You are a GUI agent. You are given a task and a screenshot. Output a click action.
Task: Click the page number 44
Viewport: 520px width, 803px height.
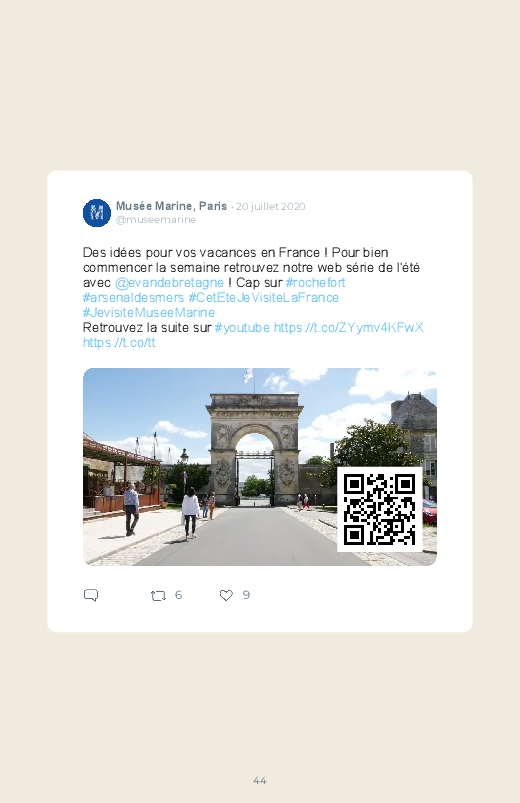tap(260, 780)
